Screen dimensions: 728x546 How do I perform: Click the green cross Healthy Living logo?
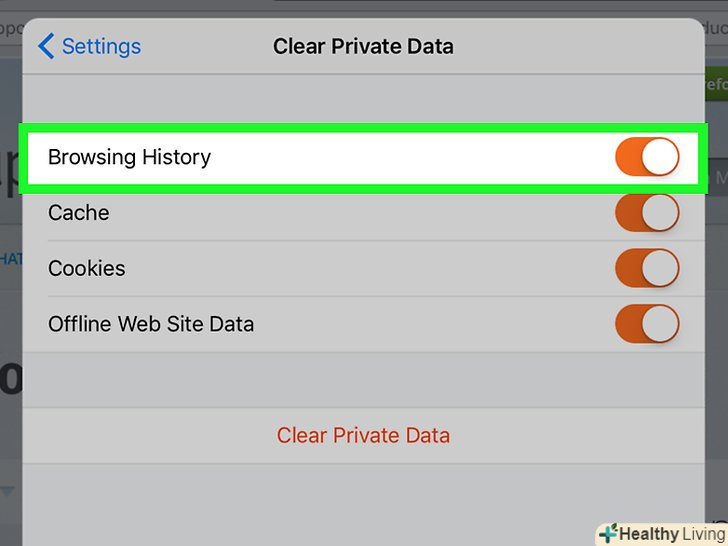click(x=607, y=534)
